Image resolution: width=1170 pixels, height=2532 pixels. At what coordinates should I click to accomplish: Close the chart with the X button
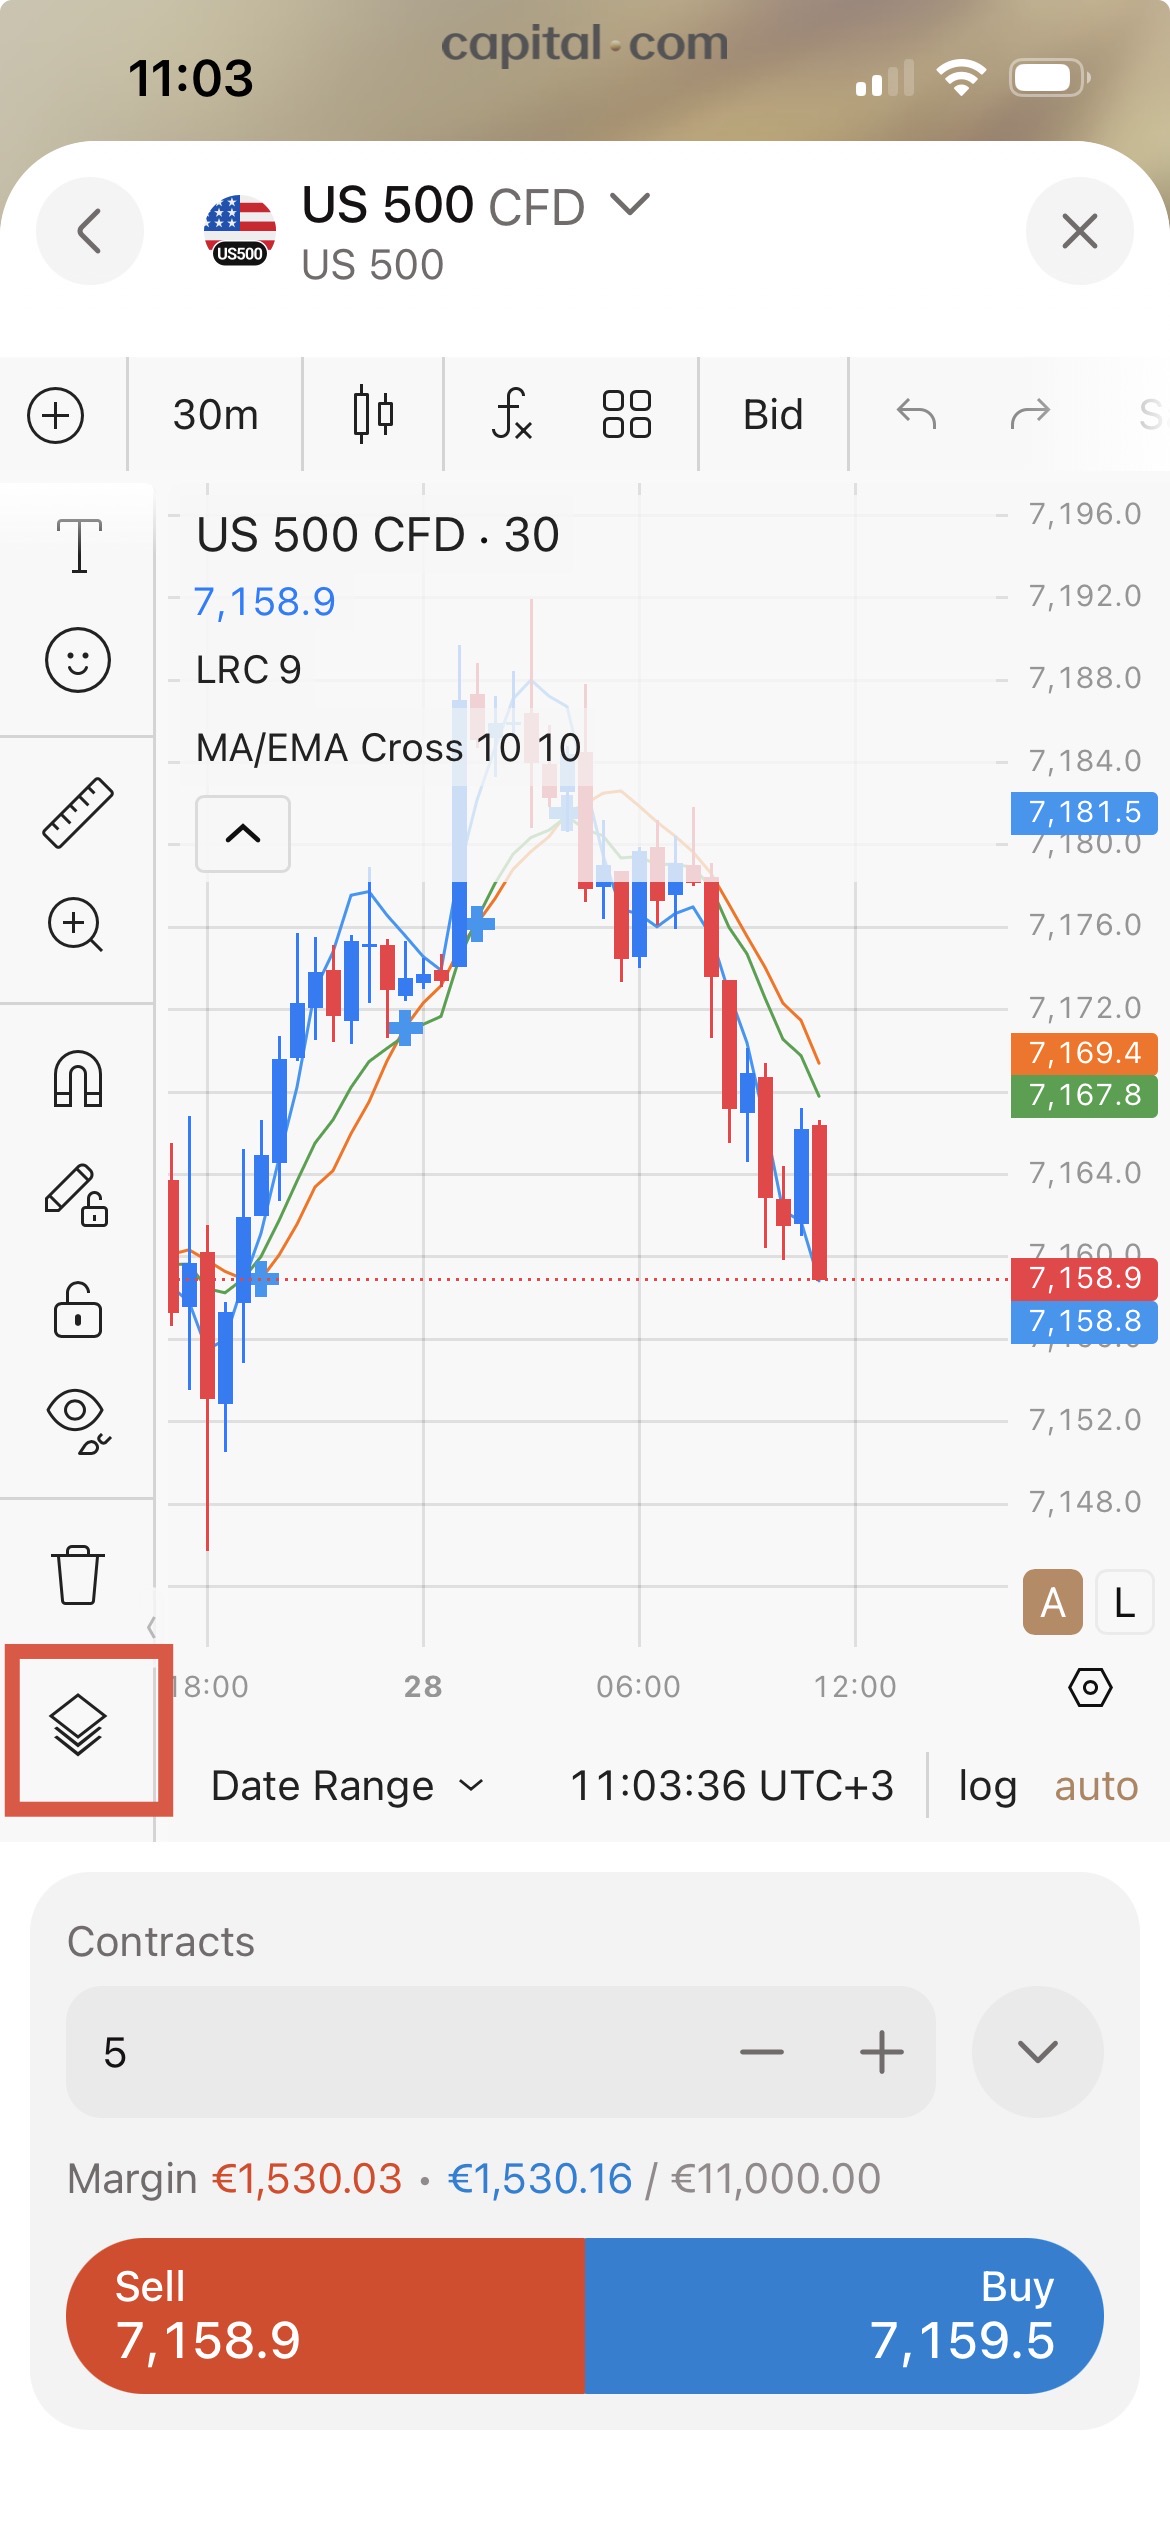point(1079,231)
